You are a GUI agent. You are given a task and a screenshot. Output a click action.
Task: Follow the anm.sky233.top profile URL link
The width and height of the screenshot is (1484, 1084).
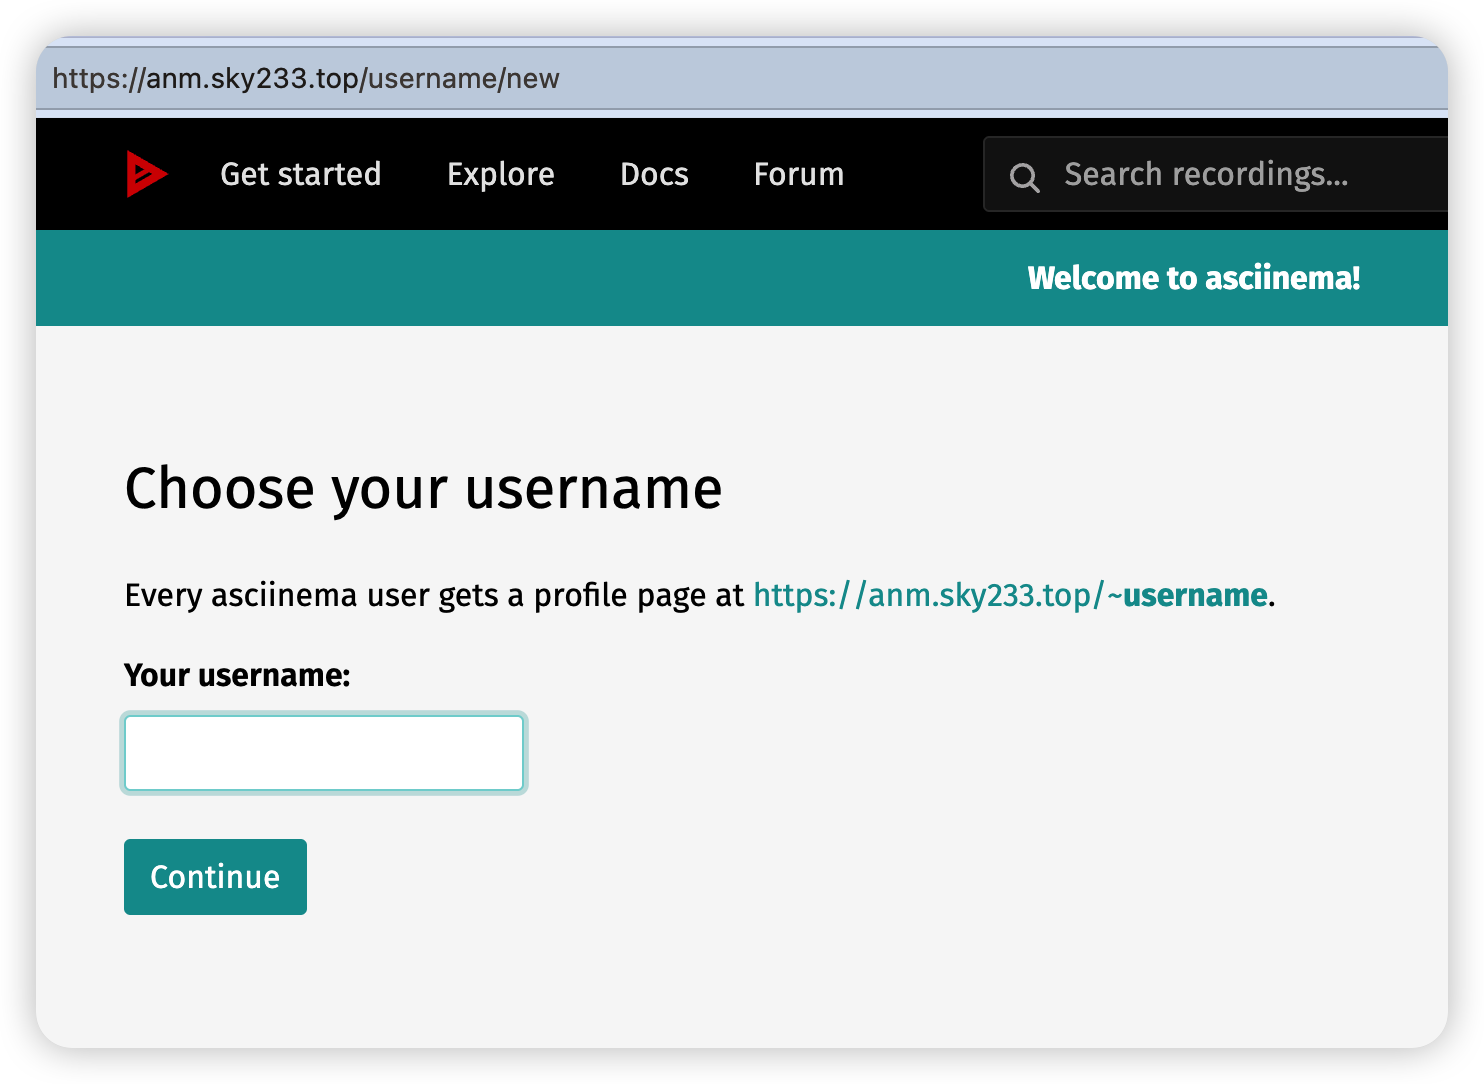tap(930, 595)
